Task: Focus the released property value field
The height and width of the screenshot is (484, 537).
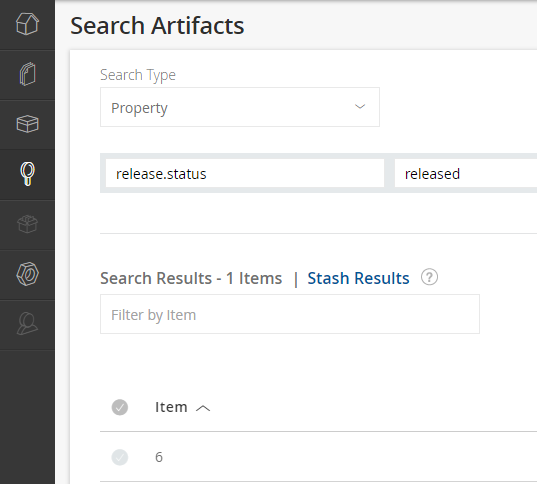Action: coord(466,173)
